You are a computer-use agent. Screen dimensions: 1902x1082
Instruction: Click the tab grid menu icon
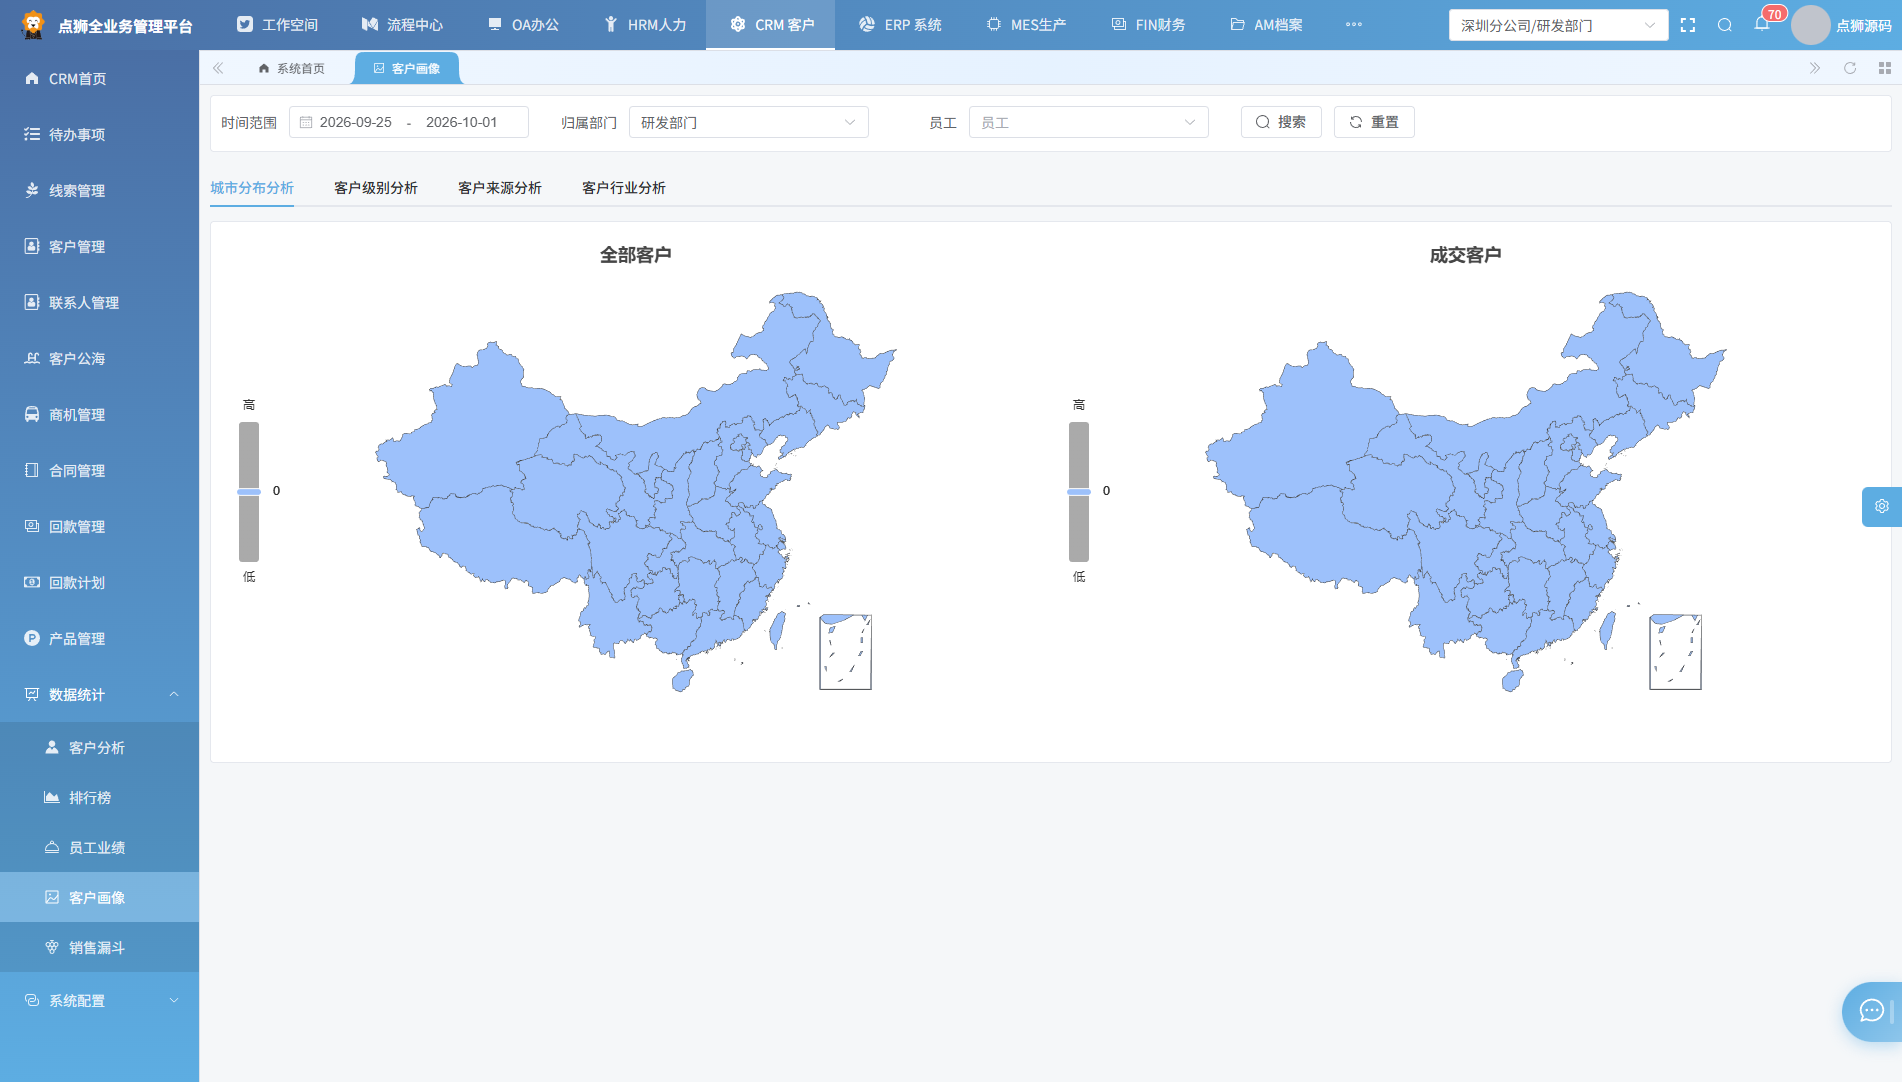1885,68
